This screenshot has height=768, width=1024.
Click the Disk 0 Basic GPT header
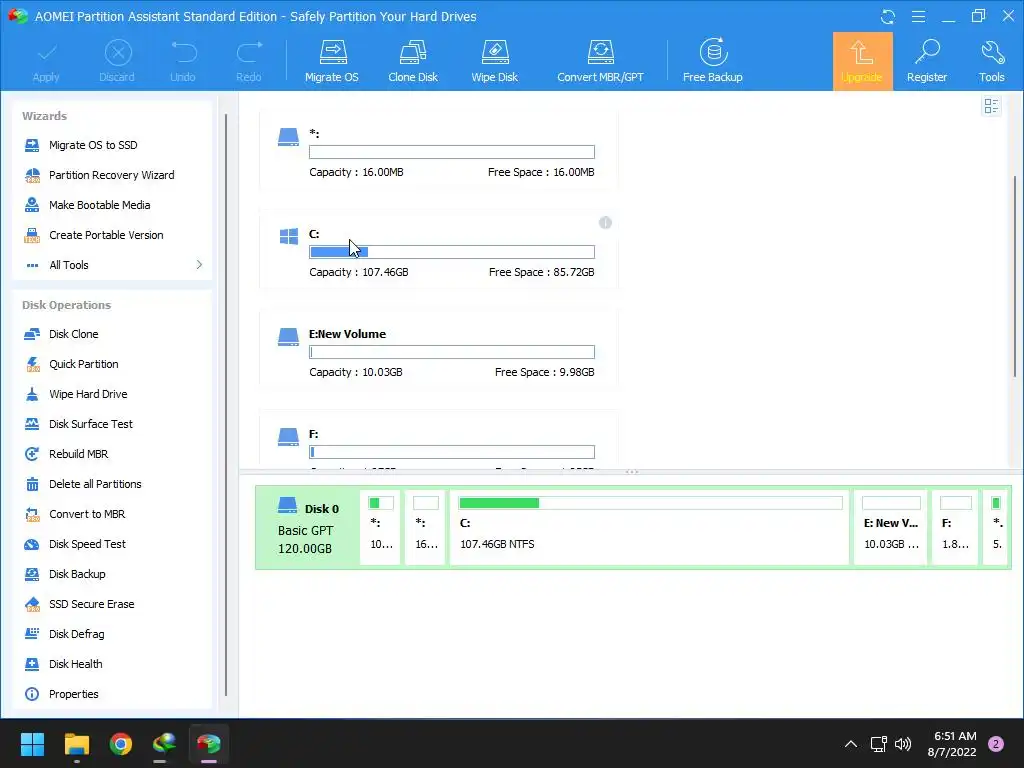[x=308, y=528]
